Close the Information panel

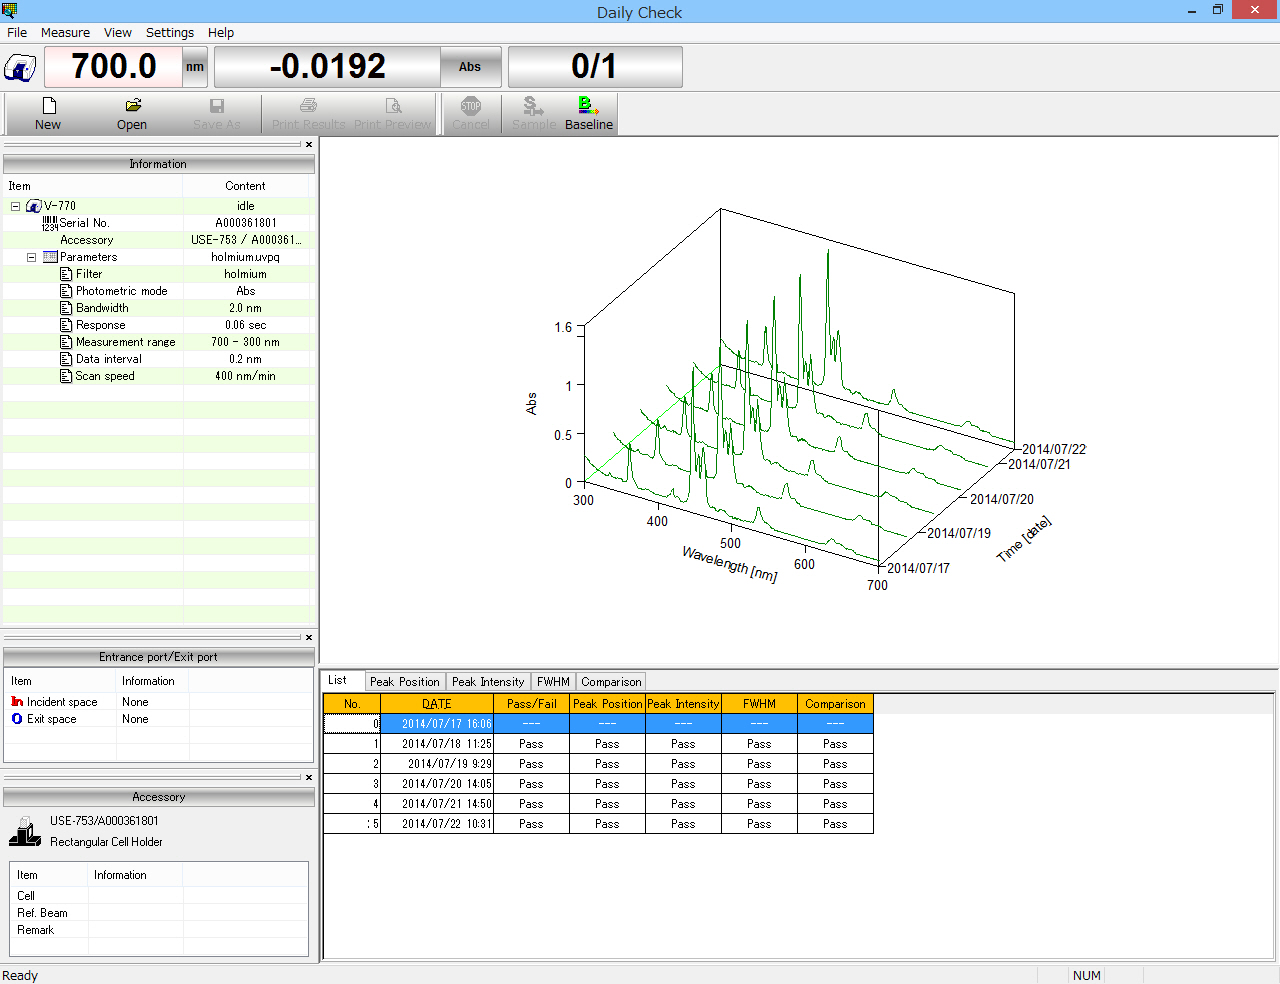coord(309,145)
